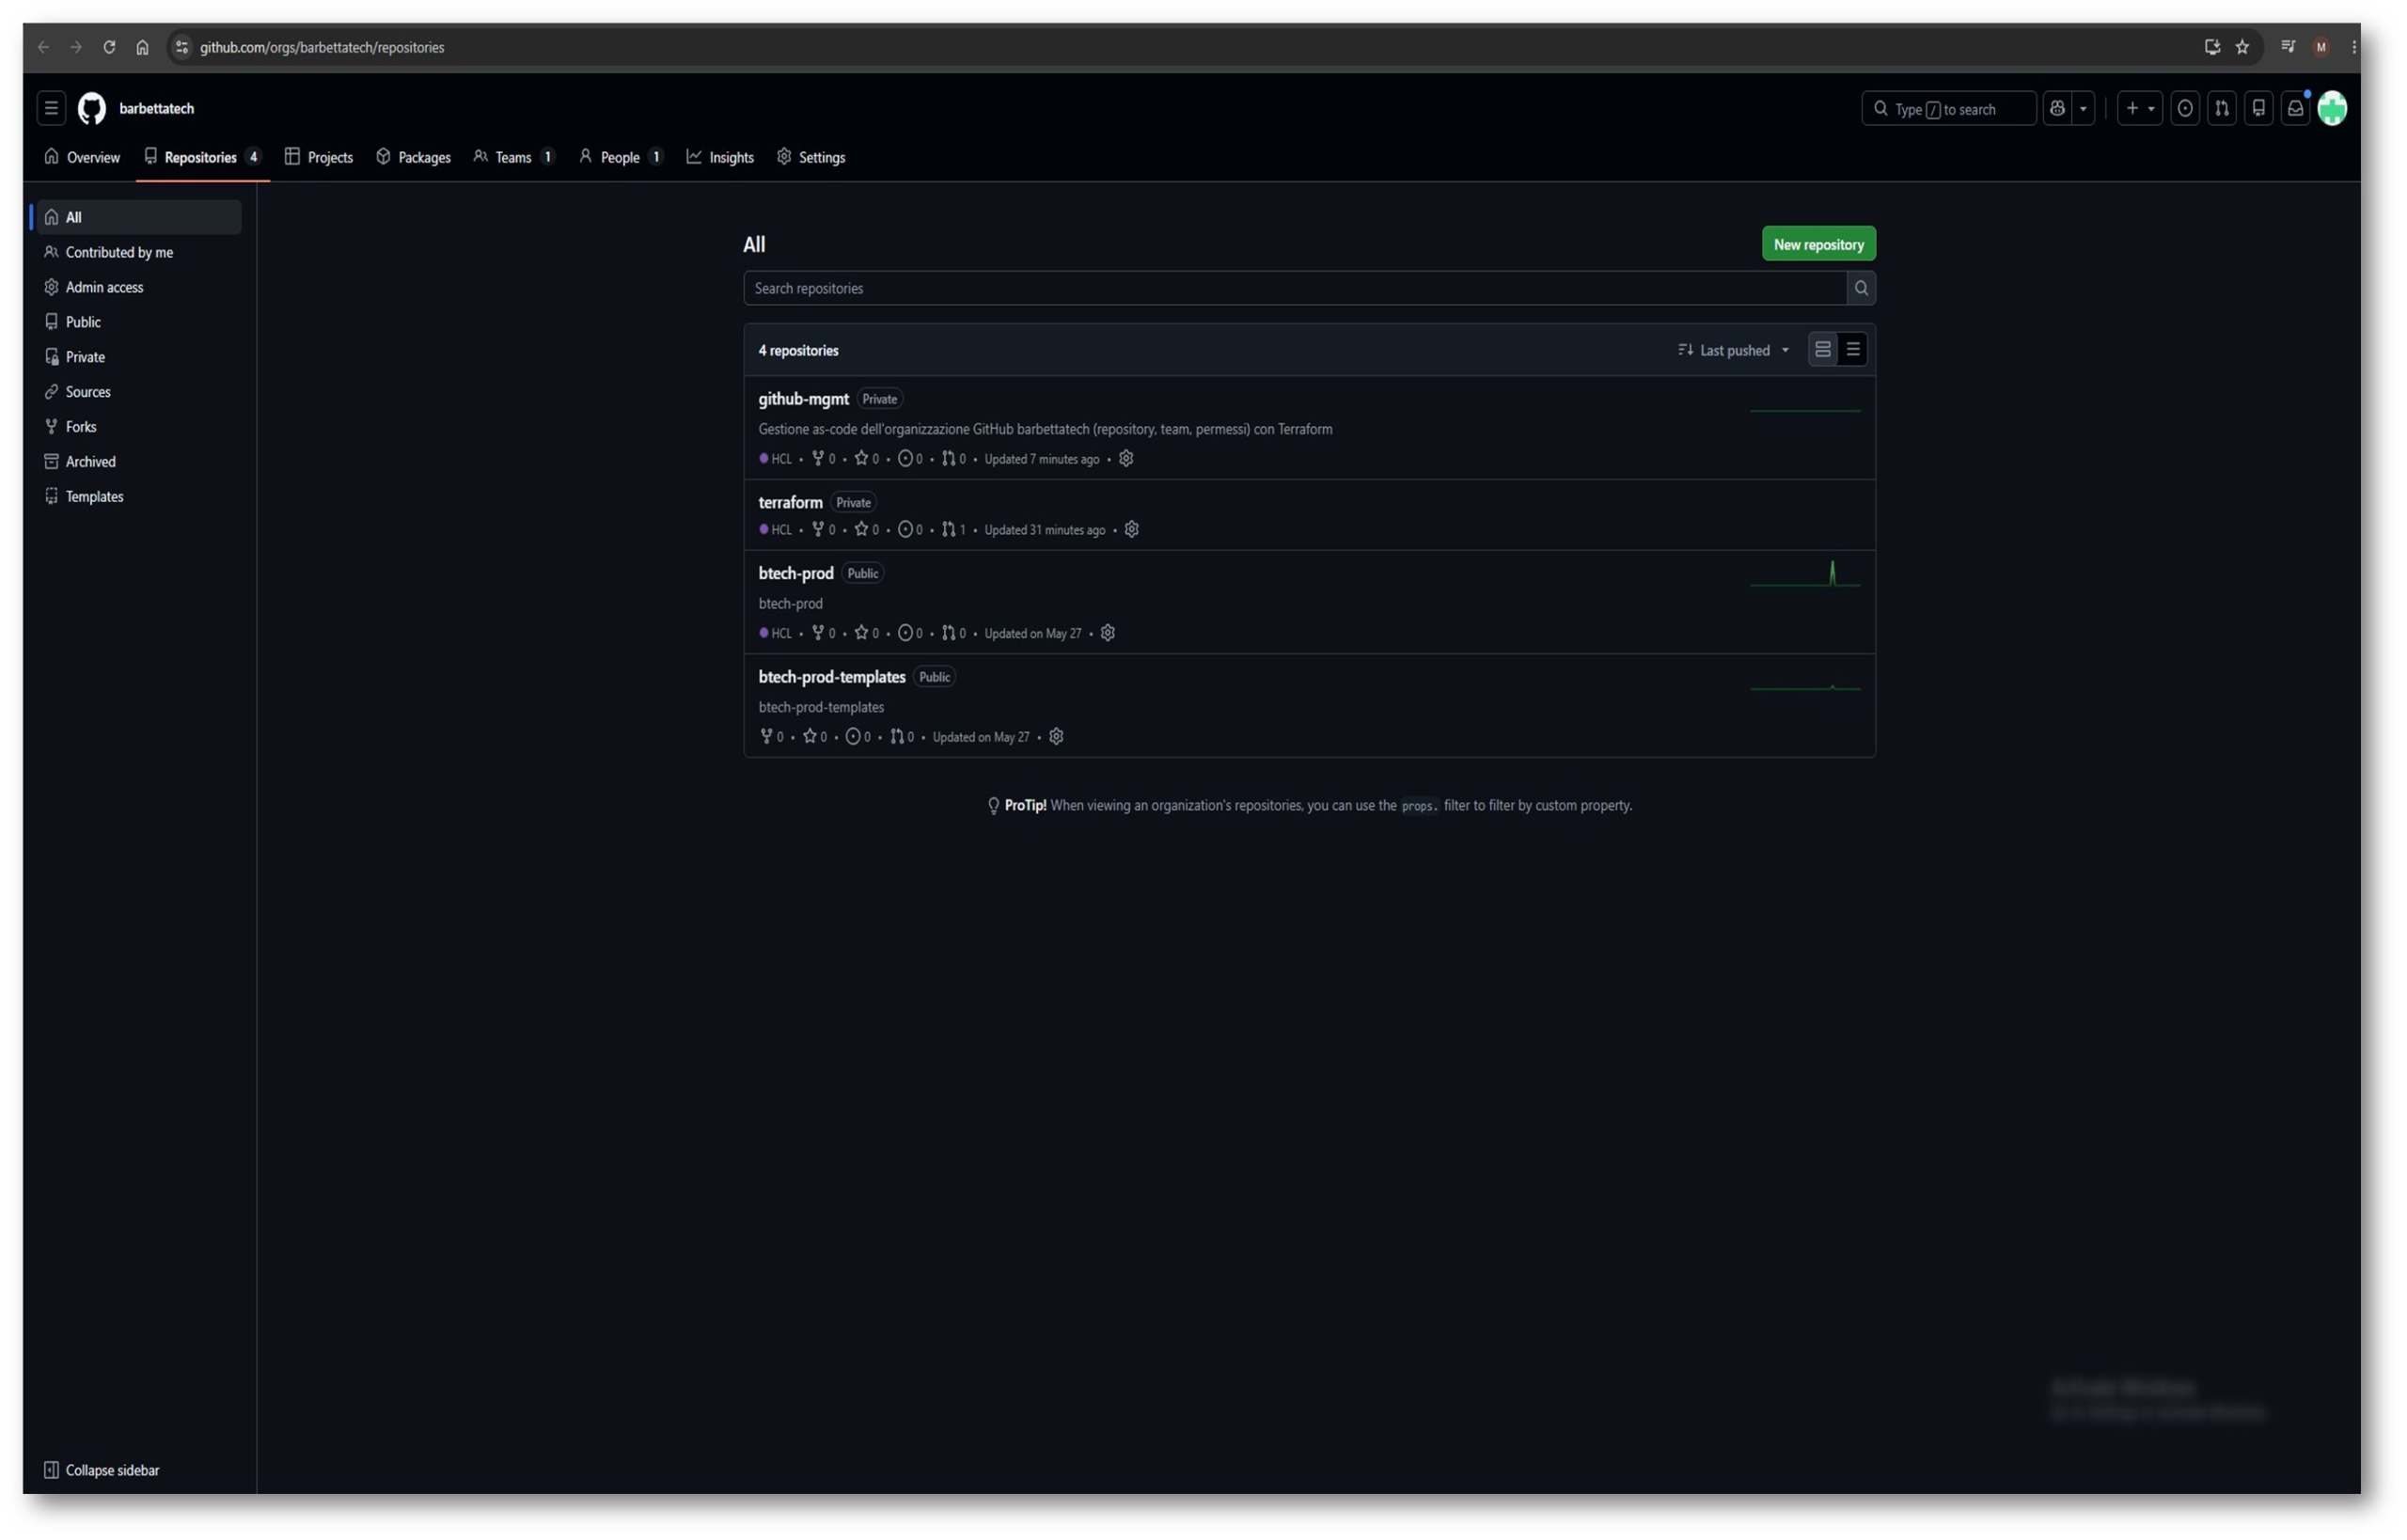
Task: Open GitHub Copilot chat icon
Action: (x=2056, y=108)
